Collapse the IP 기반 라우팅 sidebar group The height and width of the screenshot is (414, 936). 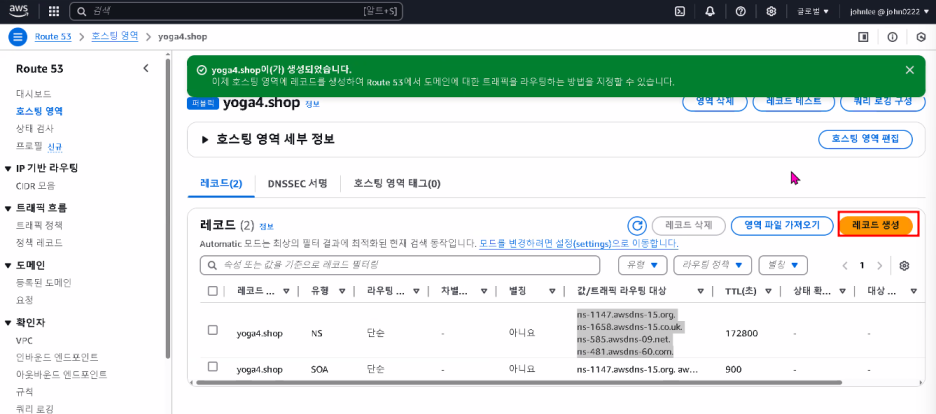(x=8, y=168)
